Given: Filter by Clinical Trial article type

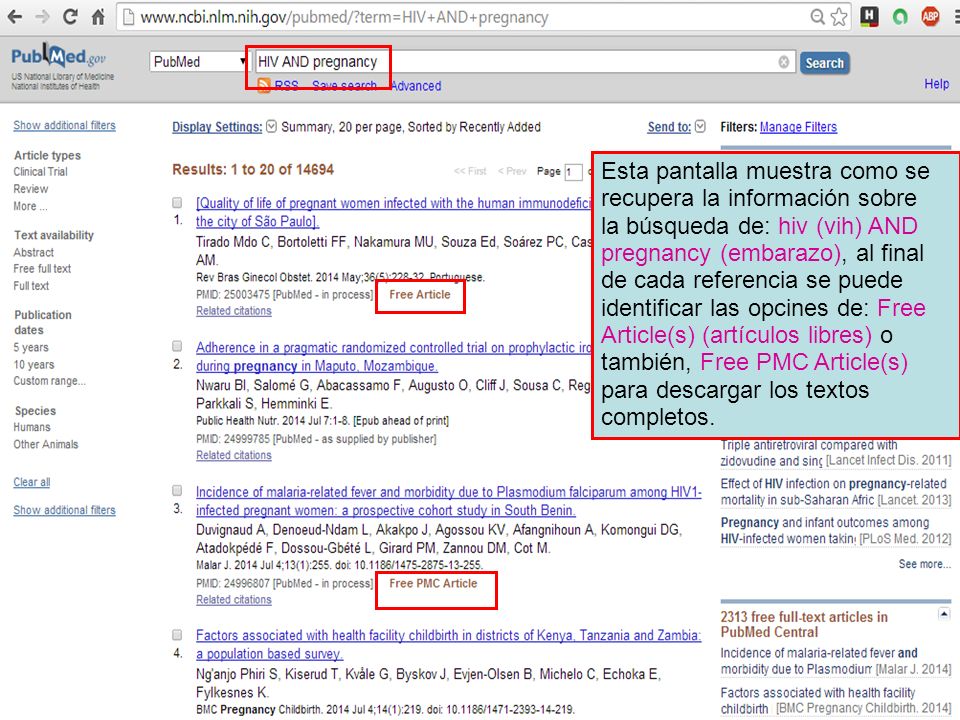Looking at the screenshot, I should (40, 171).
